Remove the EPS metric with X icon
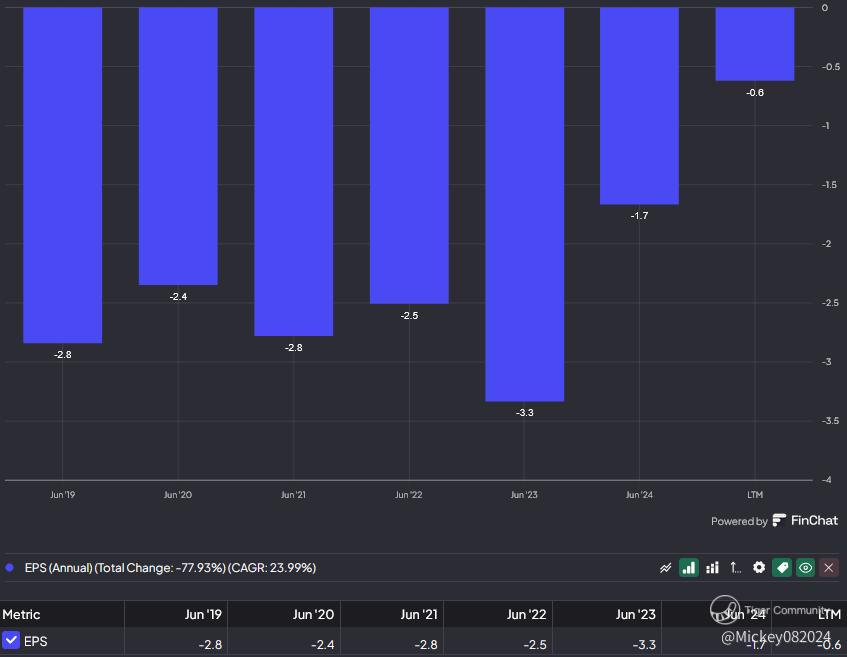The height and width of the screenshot is (657, 847). [829, 568]
